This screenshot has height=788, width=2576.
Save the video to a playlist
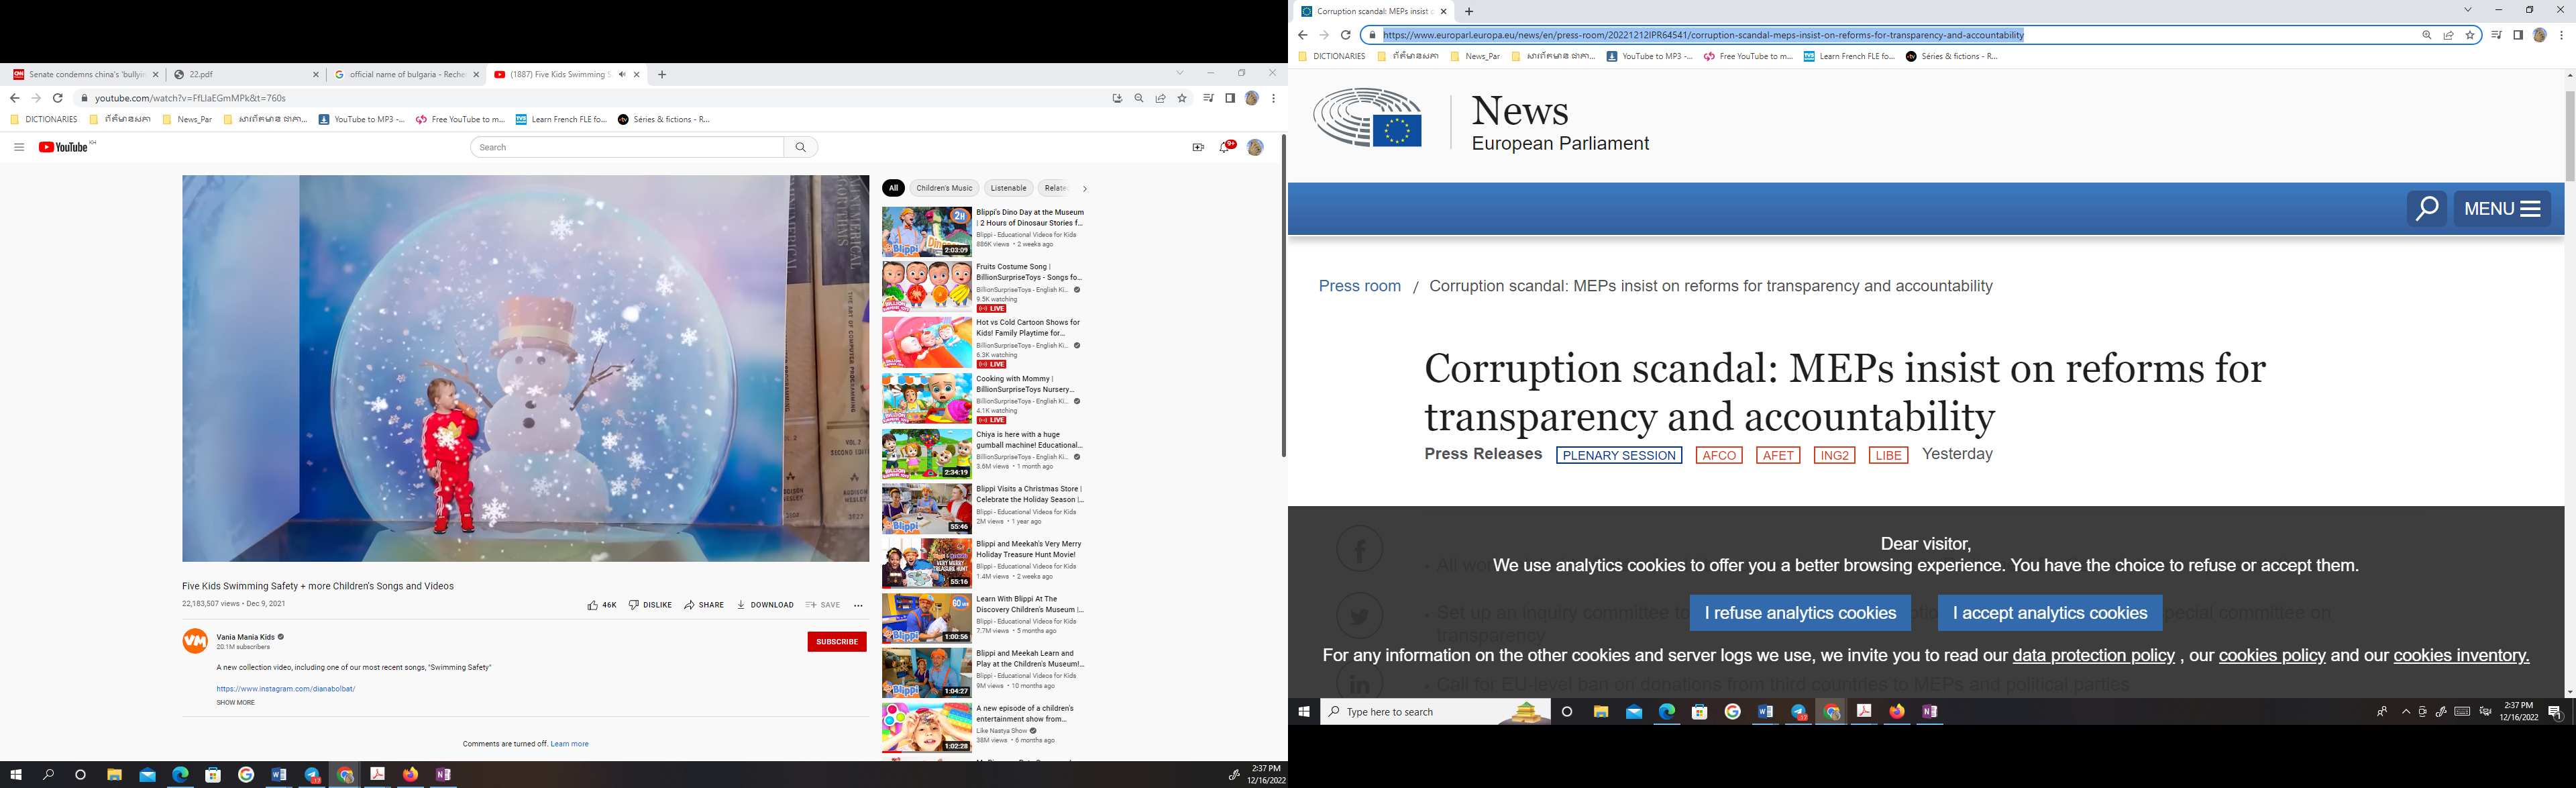[823, 605]
